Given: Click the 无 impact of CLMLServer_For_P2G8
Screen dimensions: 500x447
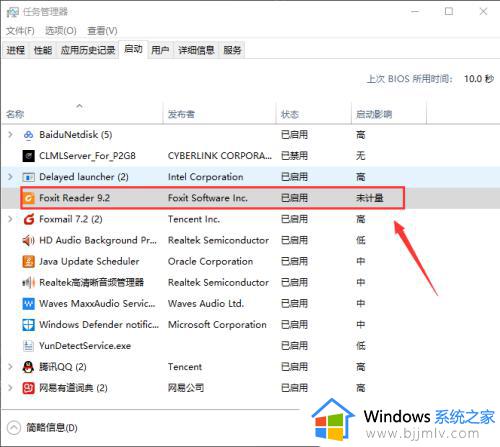Looking at the screenshot, I should [361, 156].
